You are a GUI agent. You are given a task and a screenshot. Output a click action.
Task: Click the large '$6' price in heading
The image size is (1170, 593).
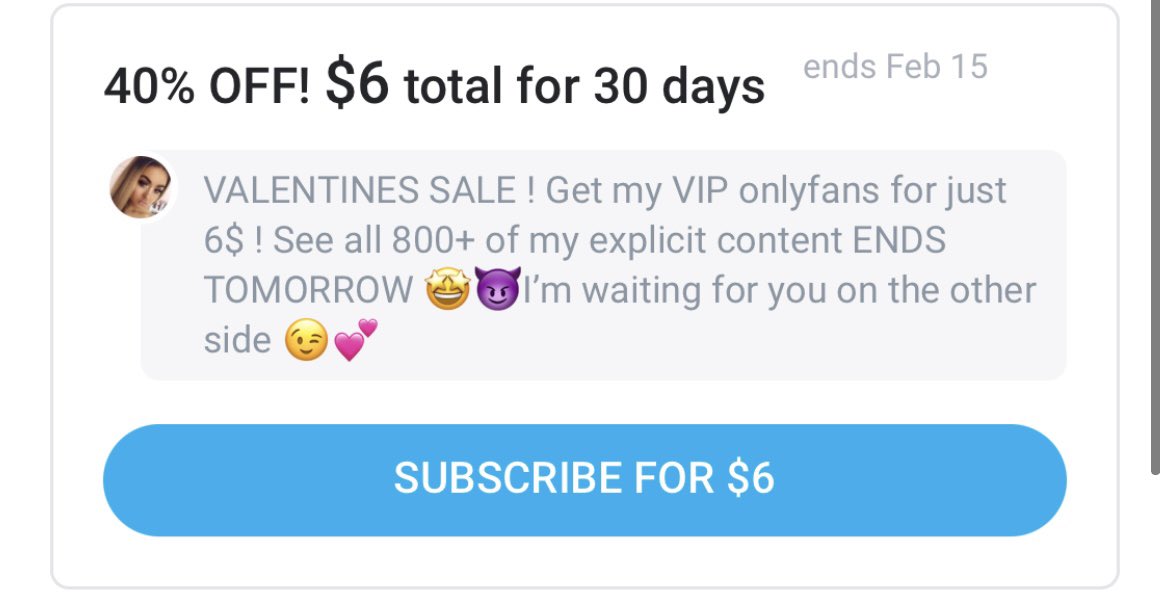pyautogui.click(x=357, y=84)
